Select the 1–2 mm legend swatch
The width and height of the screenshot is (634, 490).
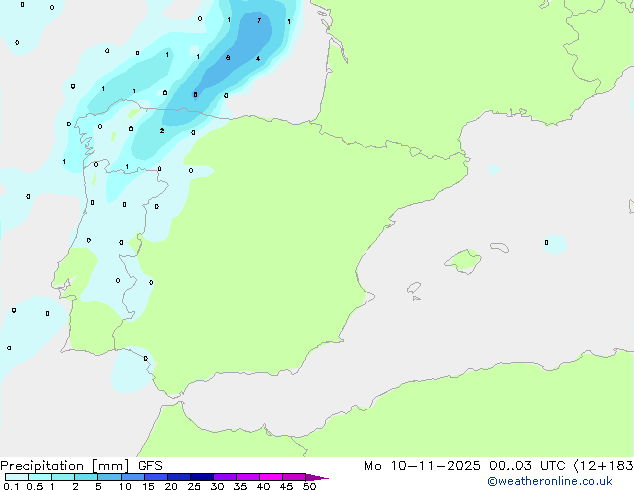click(x=63, y=477)
